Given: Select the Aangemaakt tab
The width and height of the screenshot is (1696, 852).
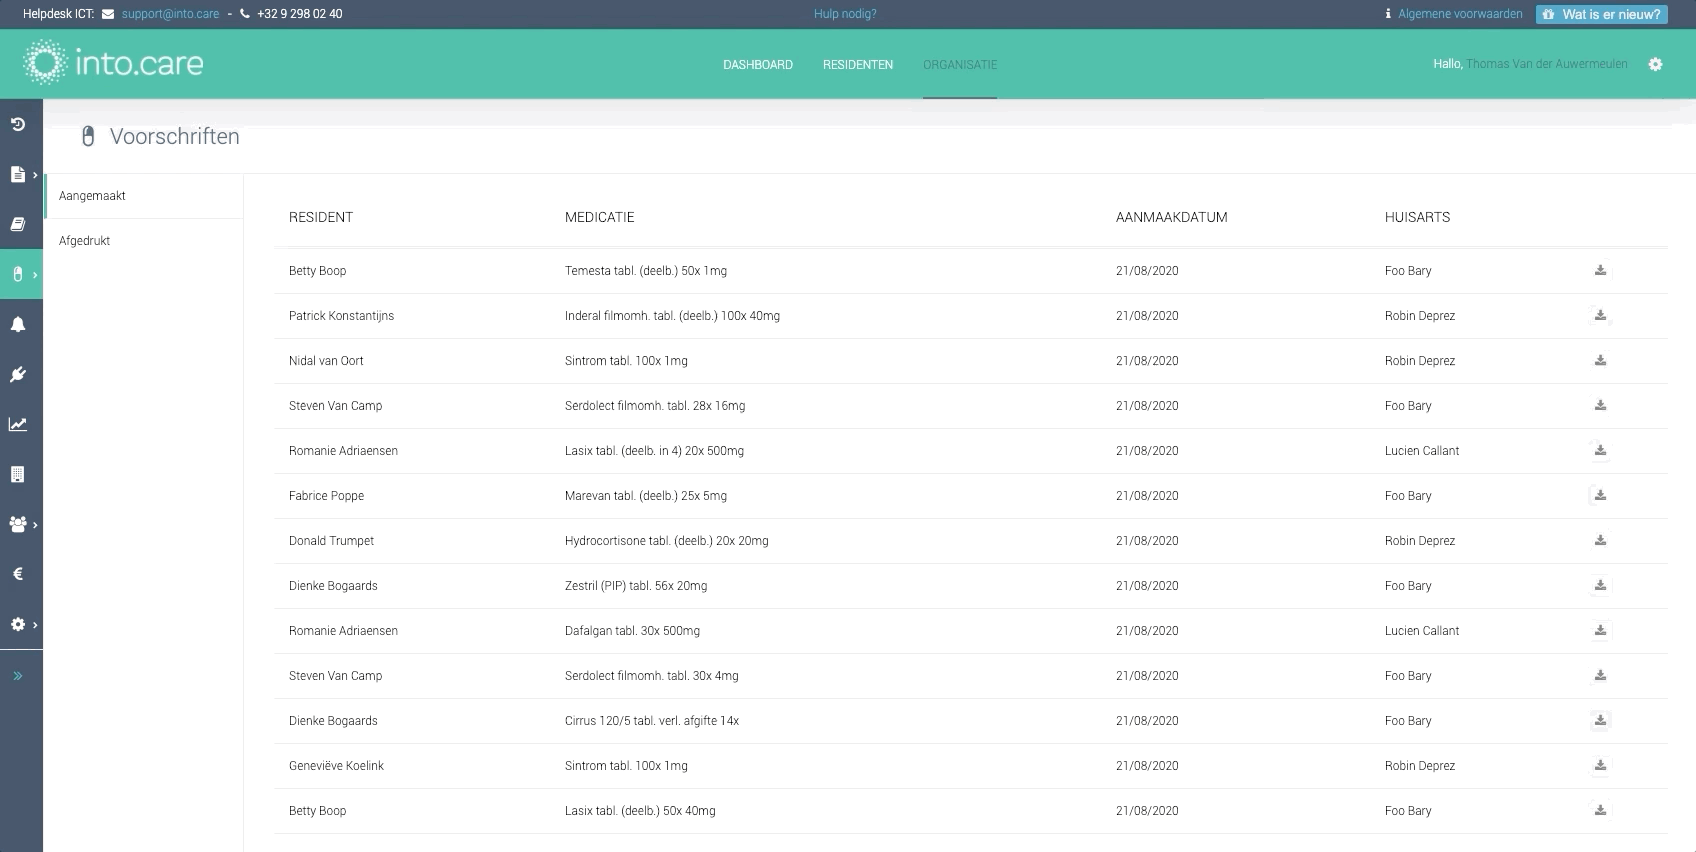Looking at the screenshot, I should point(144,196).
